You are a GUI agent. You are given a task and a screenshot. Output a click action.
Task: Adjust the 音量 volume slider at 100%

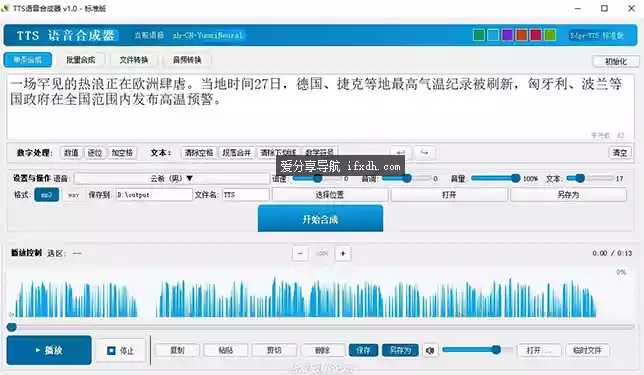[496, 178]
